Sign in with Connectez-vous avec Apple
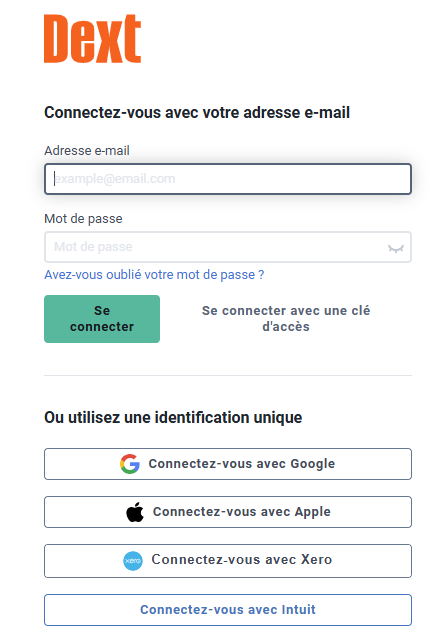 [228, 512]
